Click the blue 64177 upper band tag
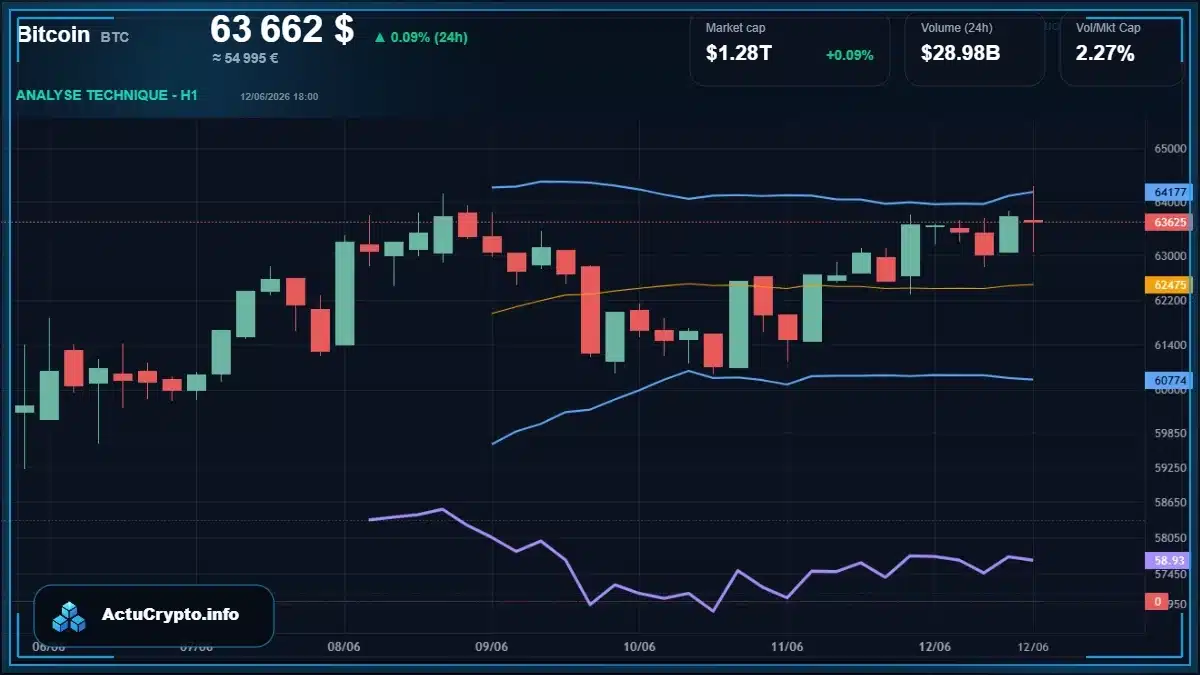This screenshot has width=1200, height=675. point(1167,192)
